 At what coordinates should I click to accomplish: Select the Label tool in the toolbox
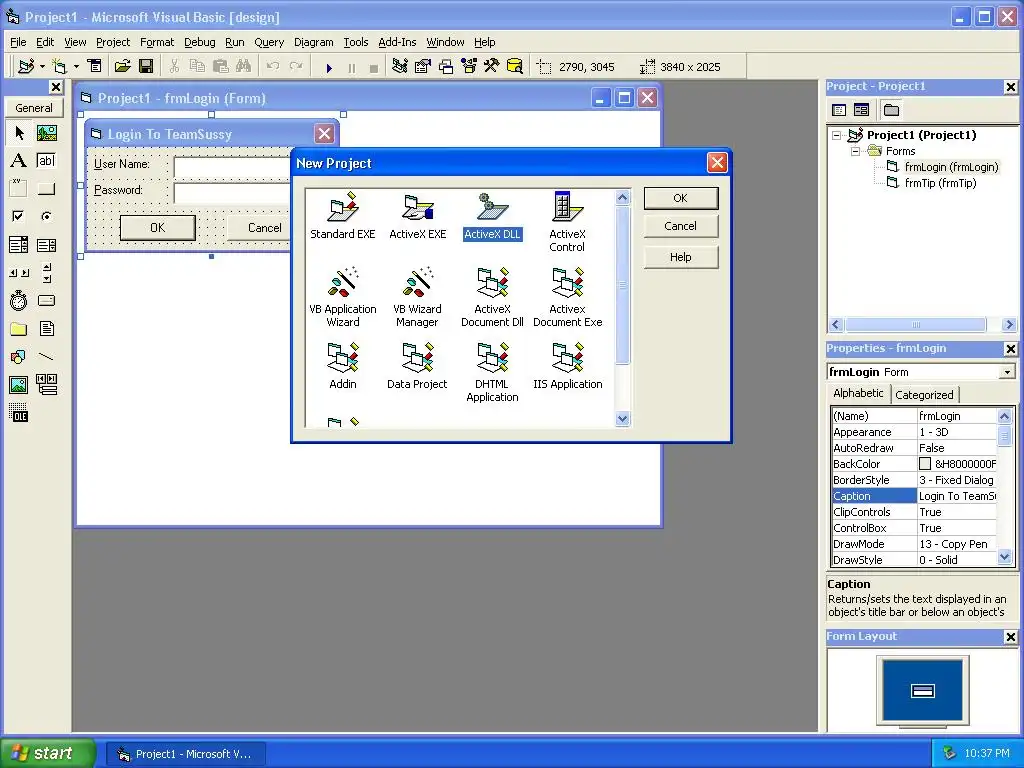(19, 161)
